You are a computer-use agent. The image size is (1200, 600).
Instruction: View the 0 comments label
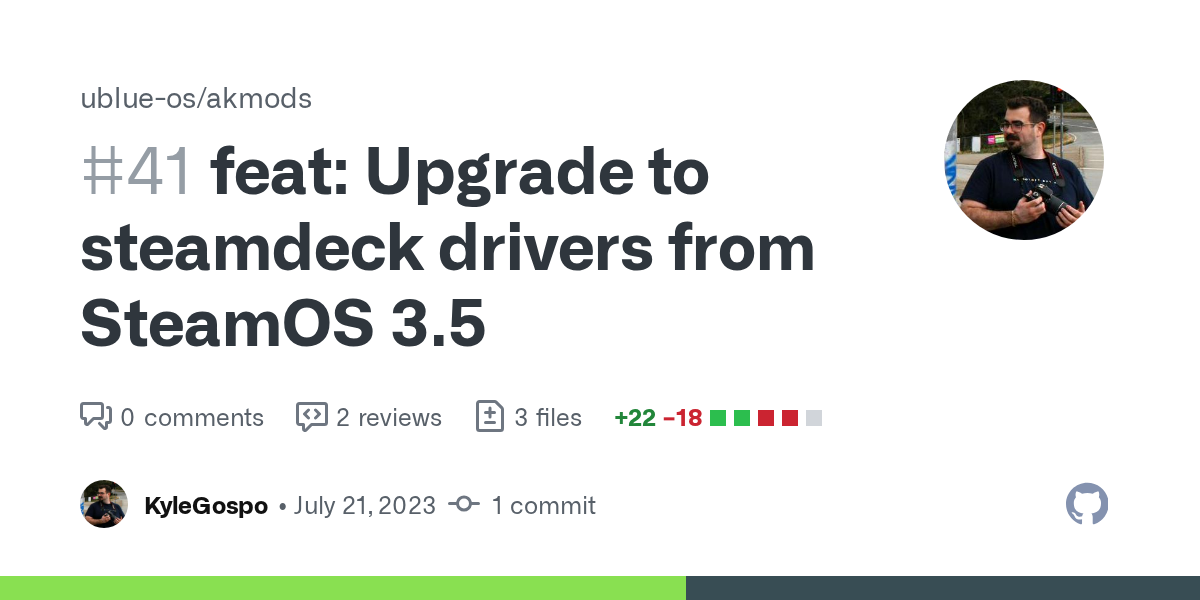click(x=192, y=417)
